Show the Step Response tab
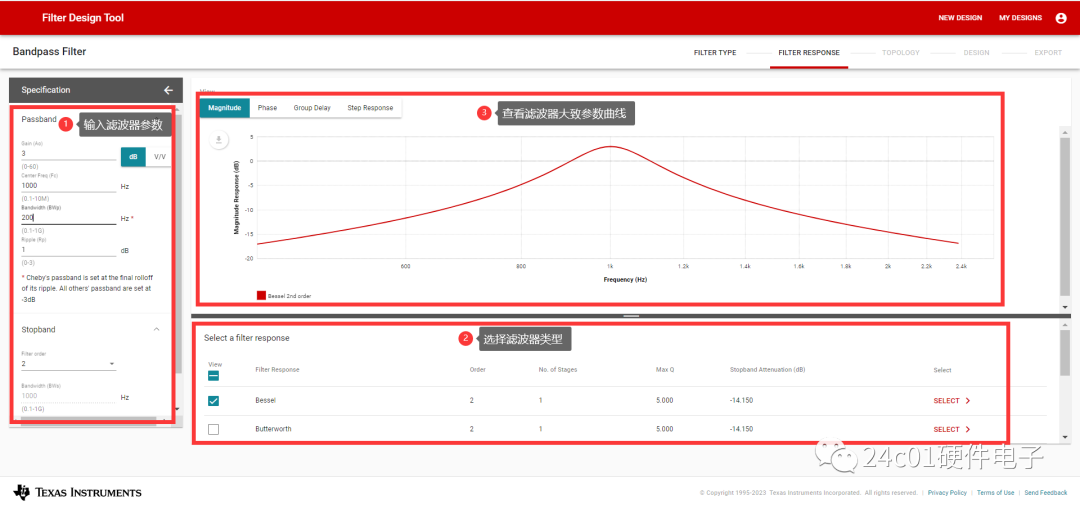The image size is (1080, 505). pyautogui.click(x=370, y=108)
